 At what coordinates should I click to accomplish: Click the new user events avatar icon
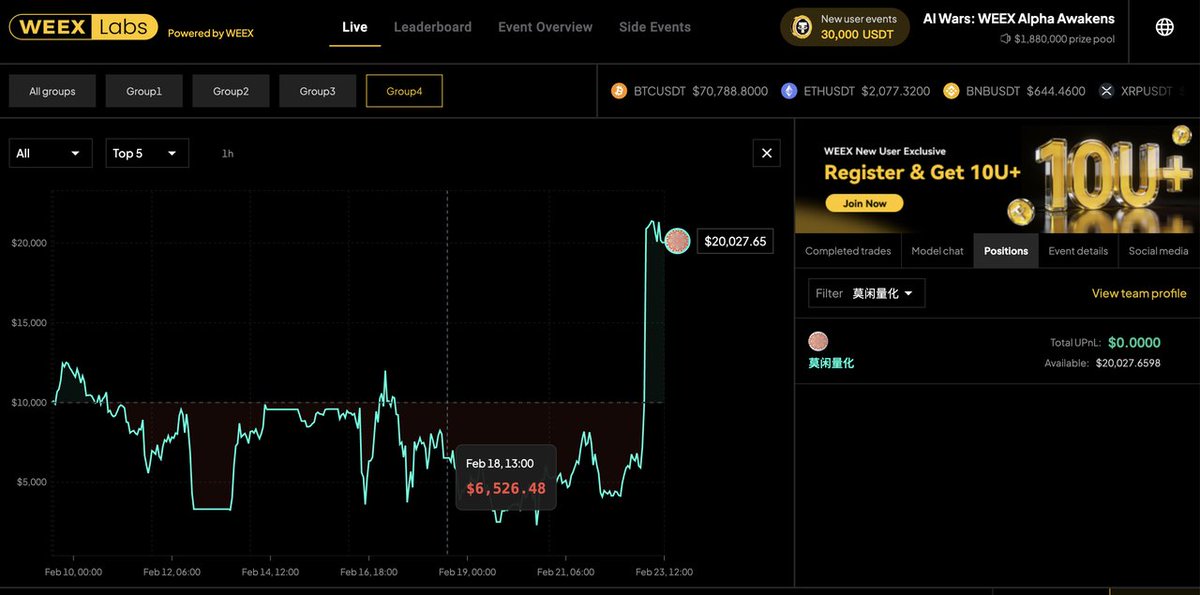pyautogui.click(x=801, y=27)
